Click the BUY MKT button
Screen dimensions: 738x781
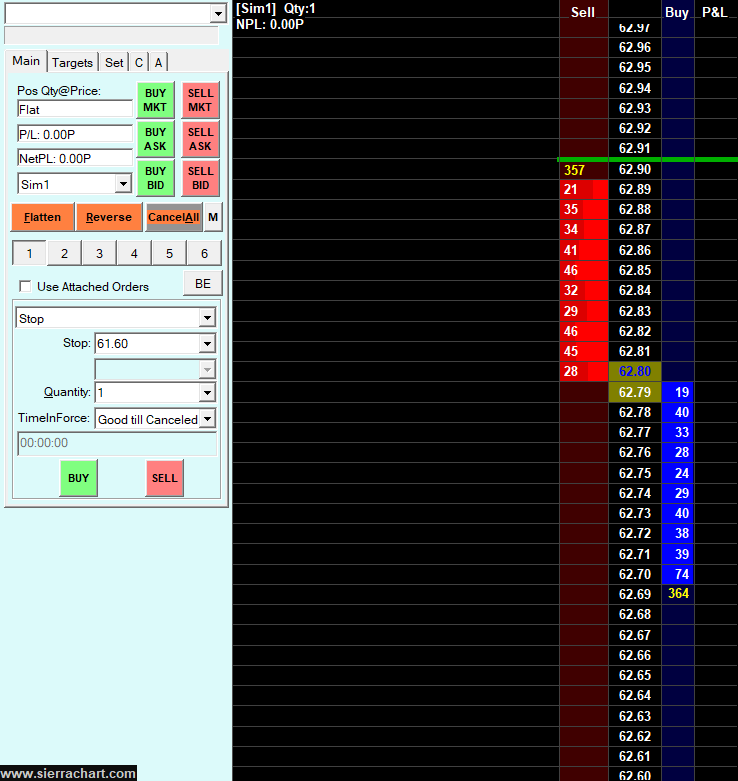(x=155, y=100)
